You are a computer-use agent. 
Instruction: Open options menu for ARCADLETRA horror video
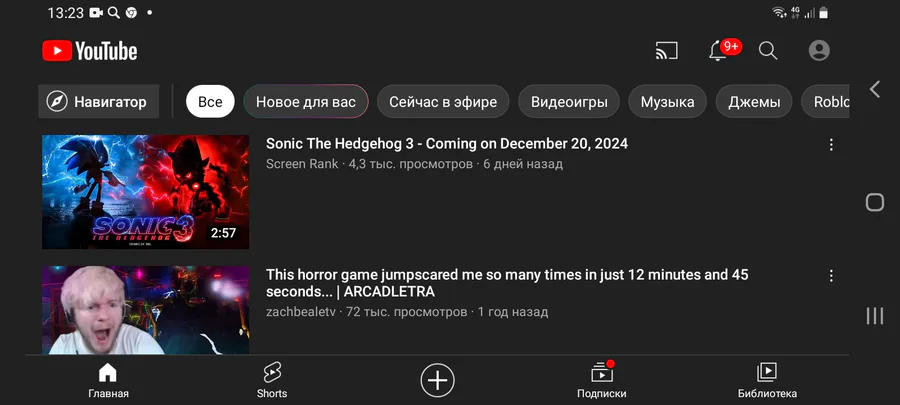[831, 276]
